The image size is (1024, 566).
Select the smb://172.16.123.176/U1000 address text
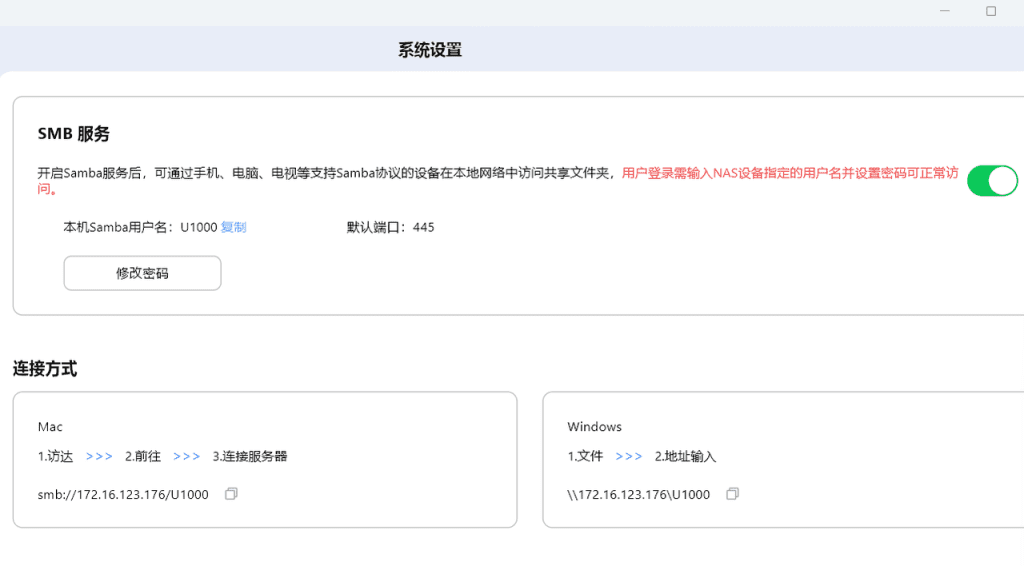coord(123,495)
